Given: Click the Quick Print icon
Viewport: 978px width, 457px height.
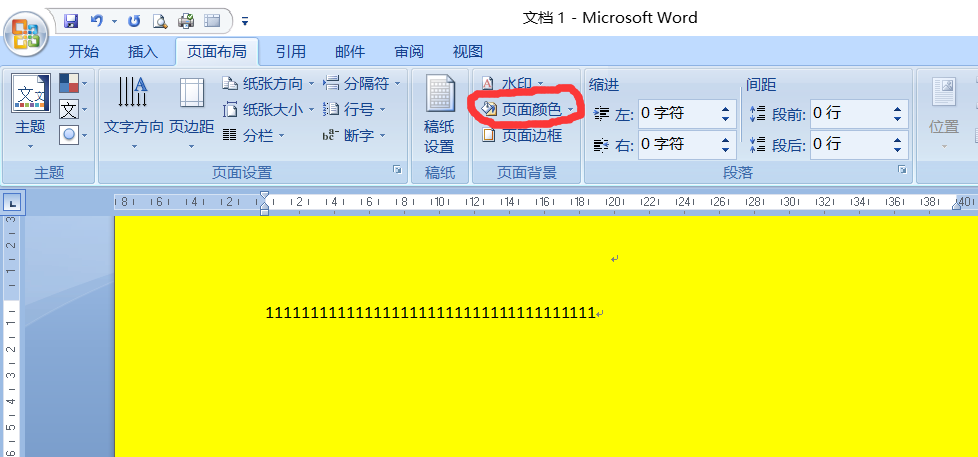Looking at the screenshot, I should pyautogui.click(x=186, y=21).
